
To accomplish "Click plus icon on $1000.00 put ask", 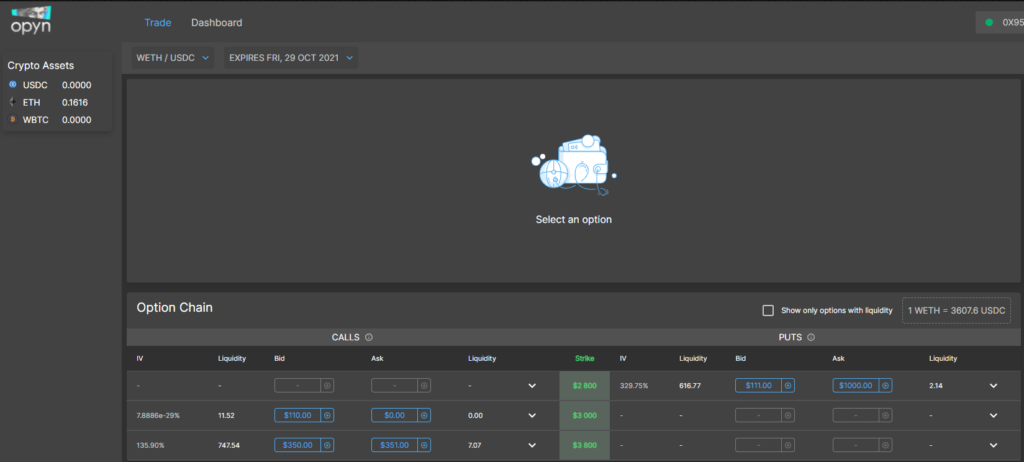I will [x=885, y=385].
